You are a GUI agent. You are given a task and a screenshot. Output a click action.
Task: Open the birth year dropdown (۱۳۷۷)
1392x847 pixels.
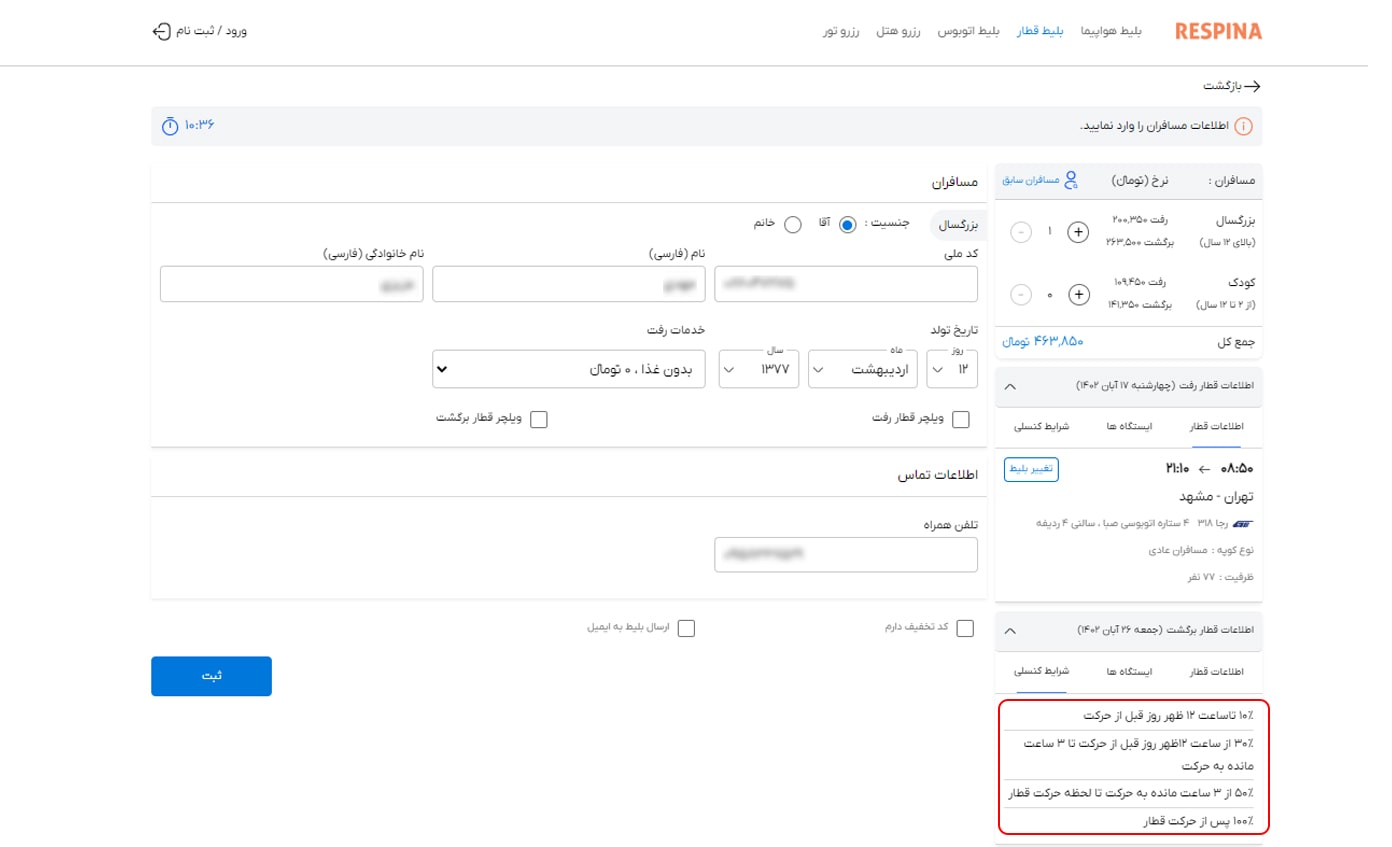(759, 370)
